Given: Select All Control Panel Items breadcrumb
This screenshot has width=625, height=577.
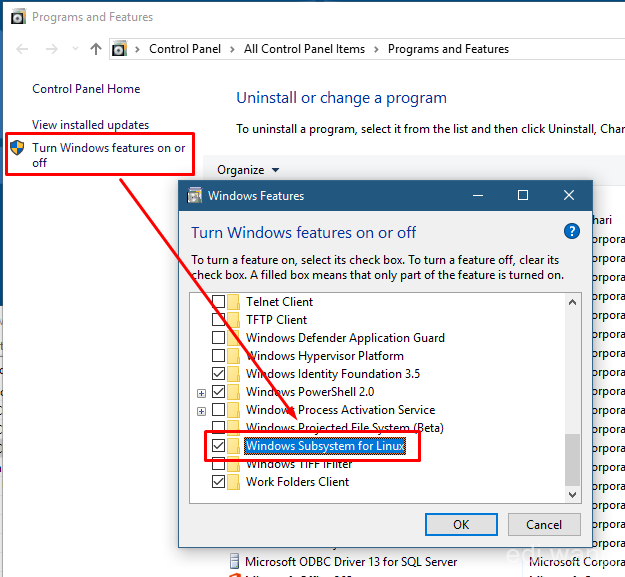Looking at the screenshot, I should pos(304,49).
